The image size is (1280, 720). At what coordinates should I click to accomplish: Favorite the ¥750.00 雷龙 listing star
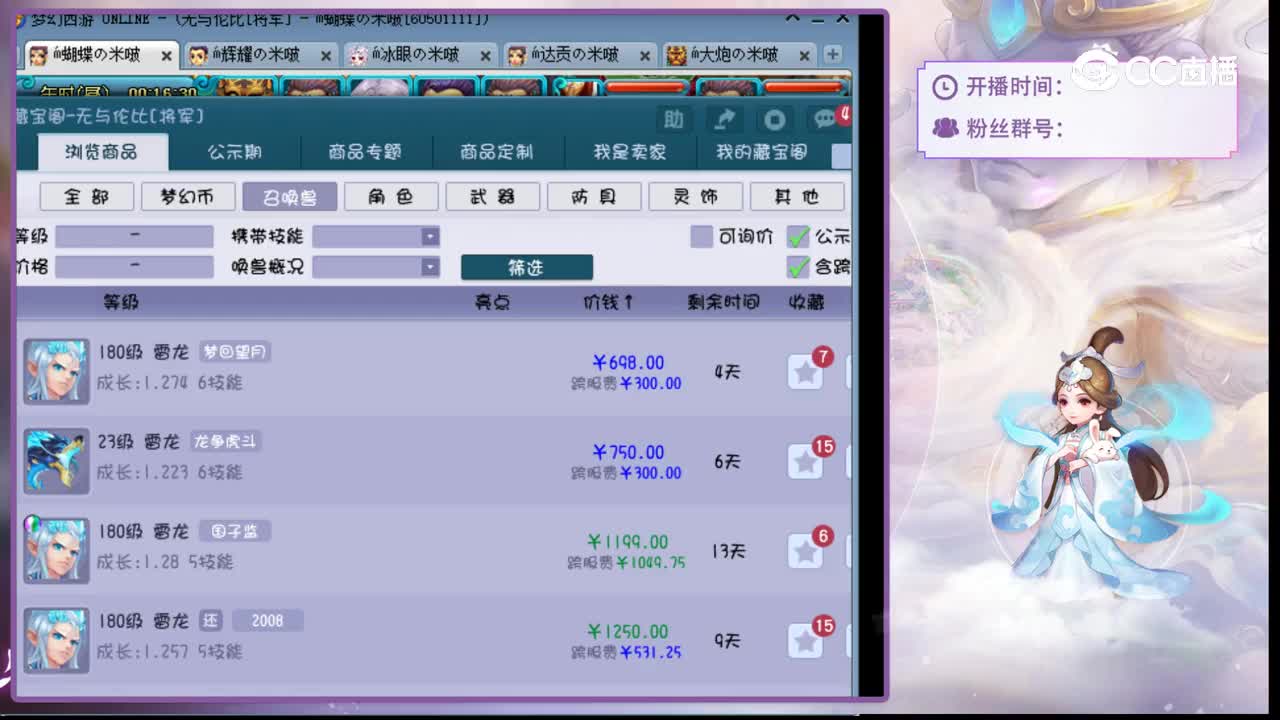pyautogui.click(x=805, y=461)
